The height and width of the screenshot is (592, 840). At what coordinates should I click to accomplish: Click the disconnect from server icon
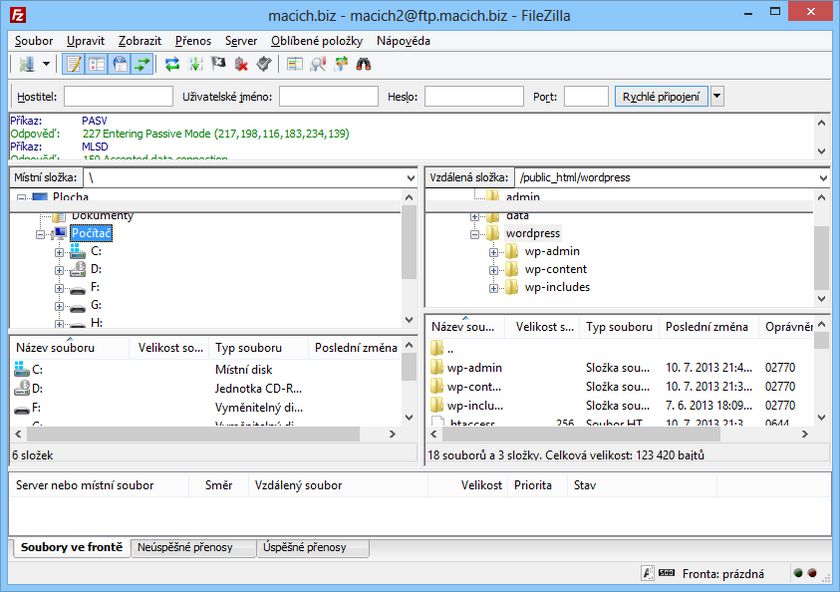pyautogui.click(x=241, y=64)
